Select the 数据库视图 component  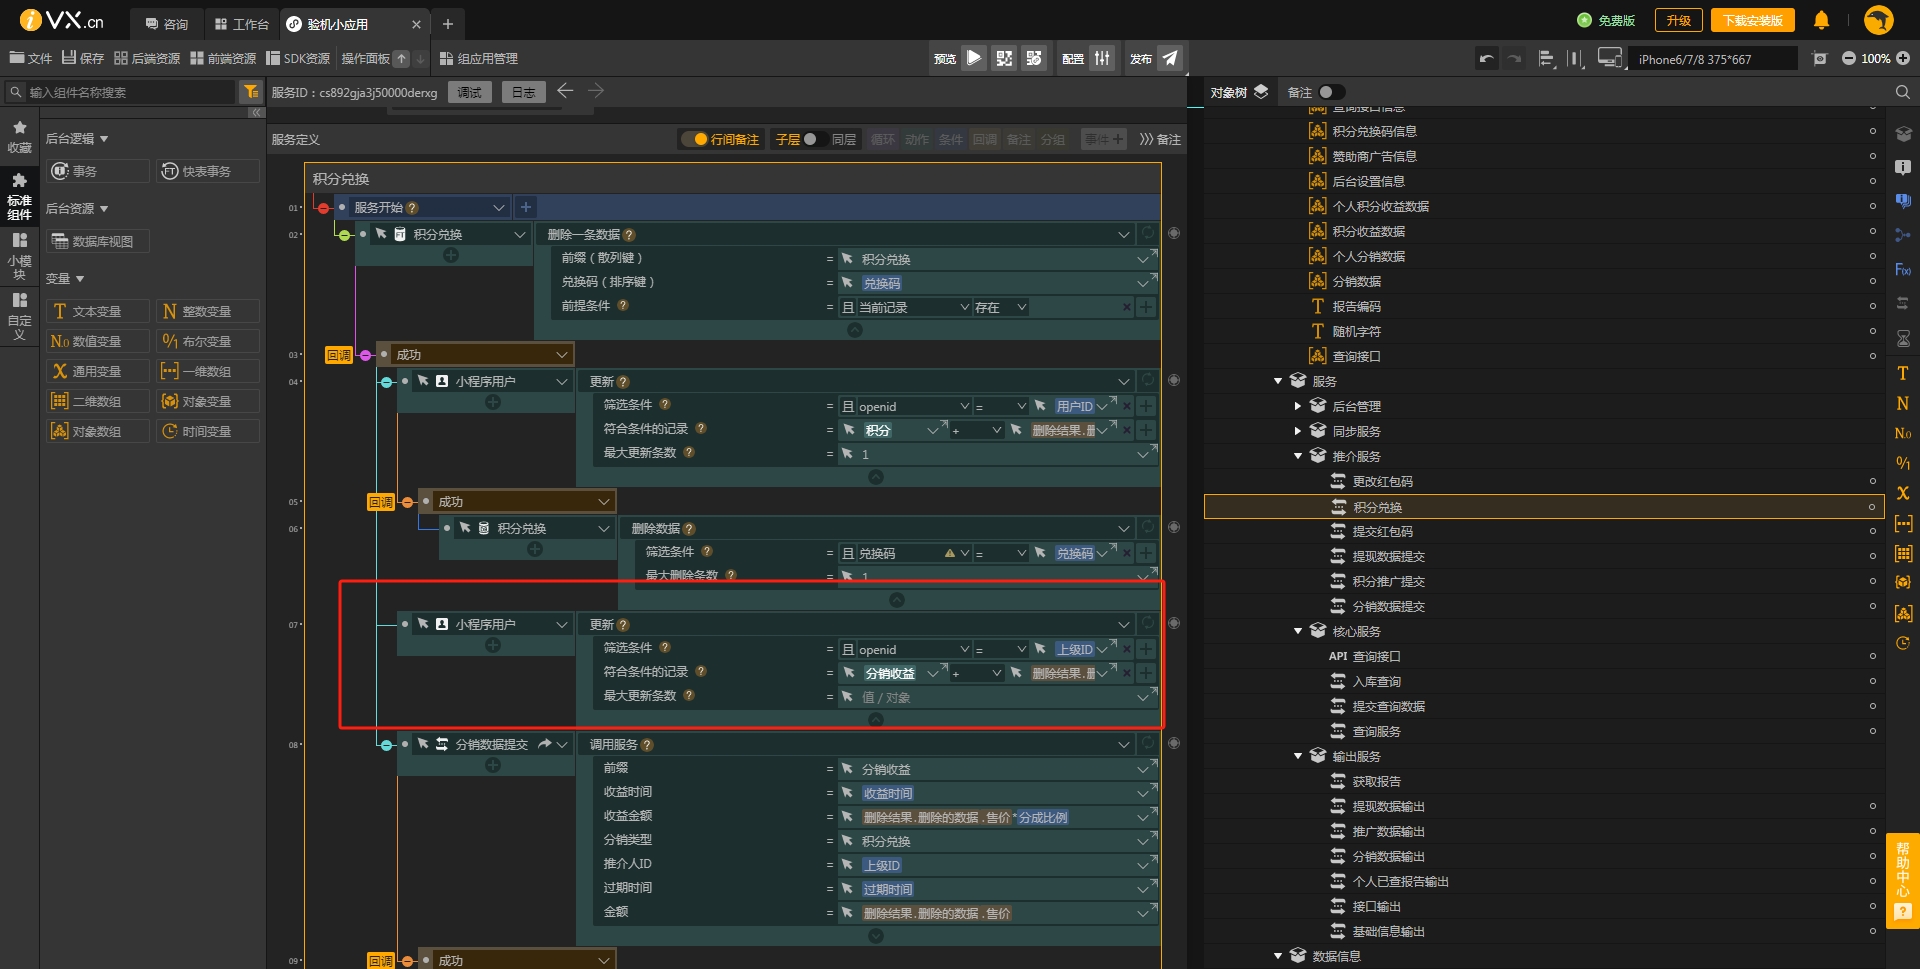point(98,241)
